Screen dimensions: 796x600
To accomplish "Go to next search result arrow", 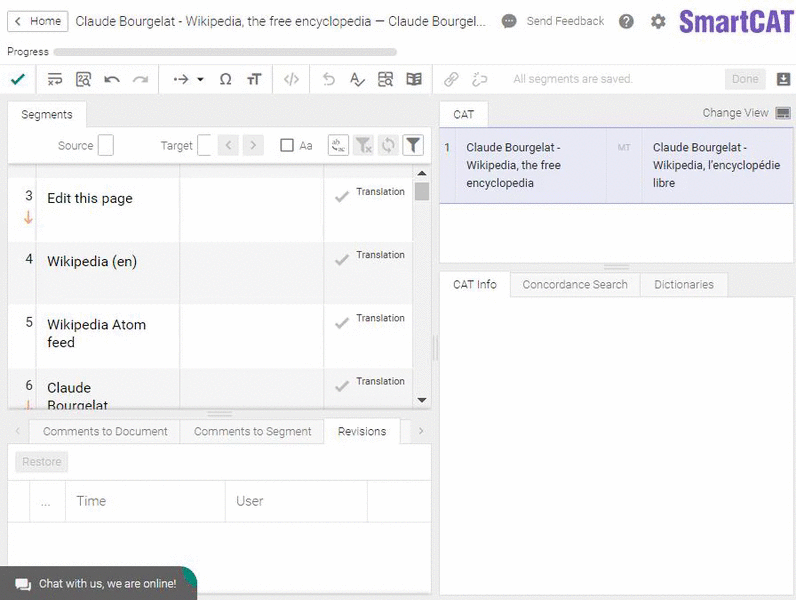I will coord(253,146).
